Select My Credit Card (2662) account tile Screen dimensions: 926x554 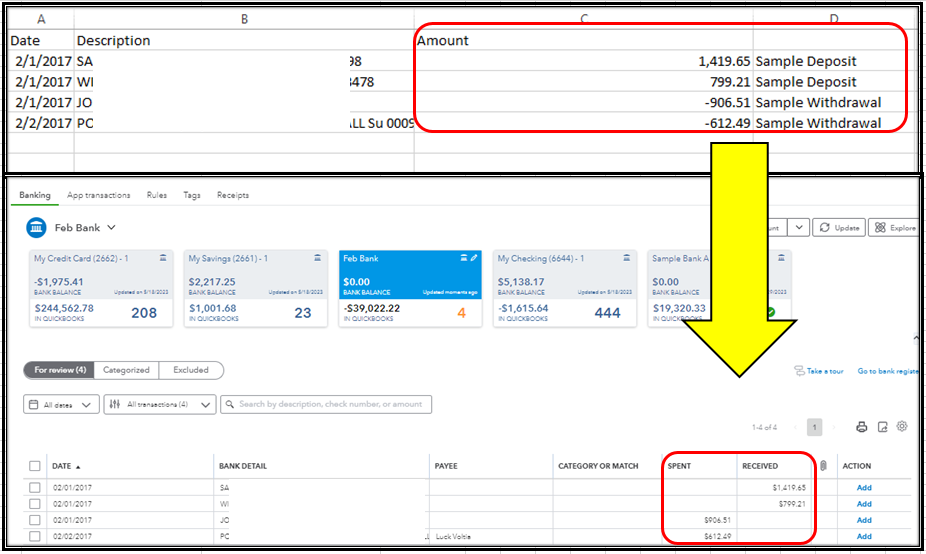point(101,288)
